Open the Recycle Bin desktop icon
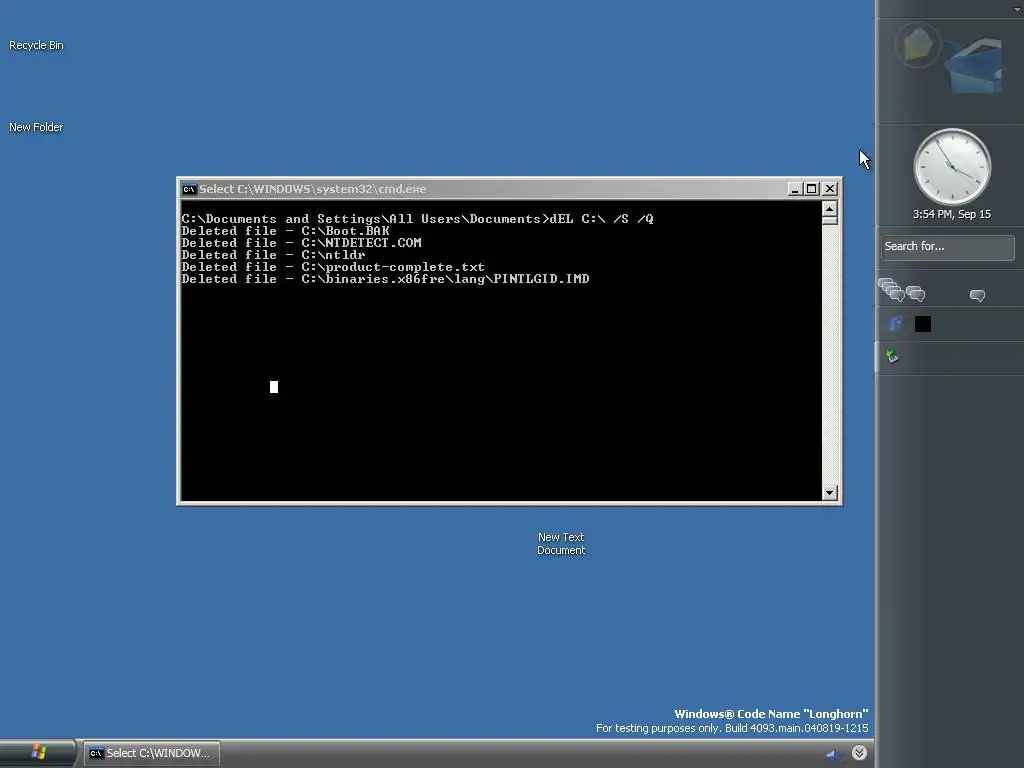This screenshot has width=1024, height=768. 36,45
